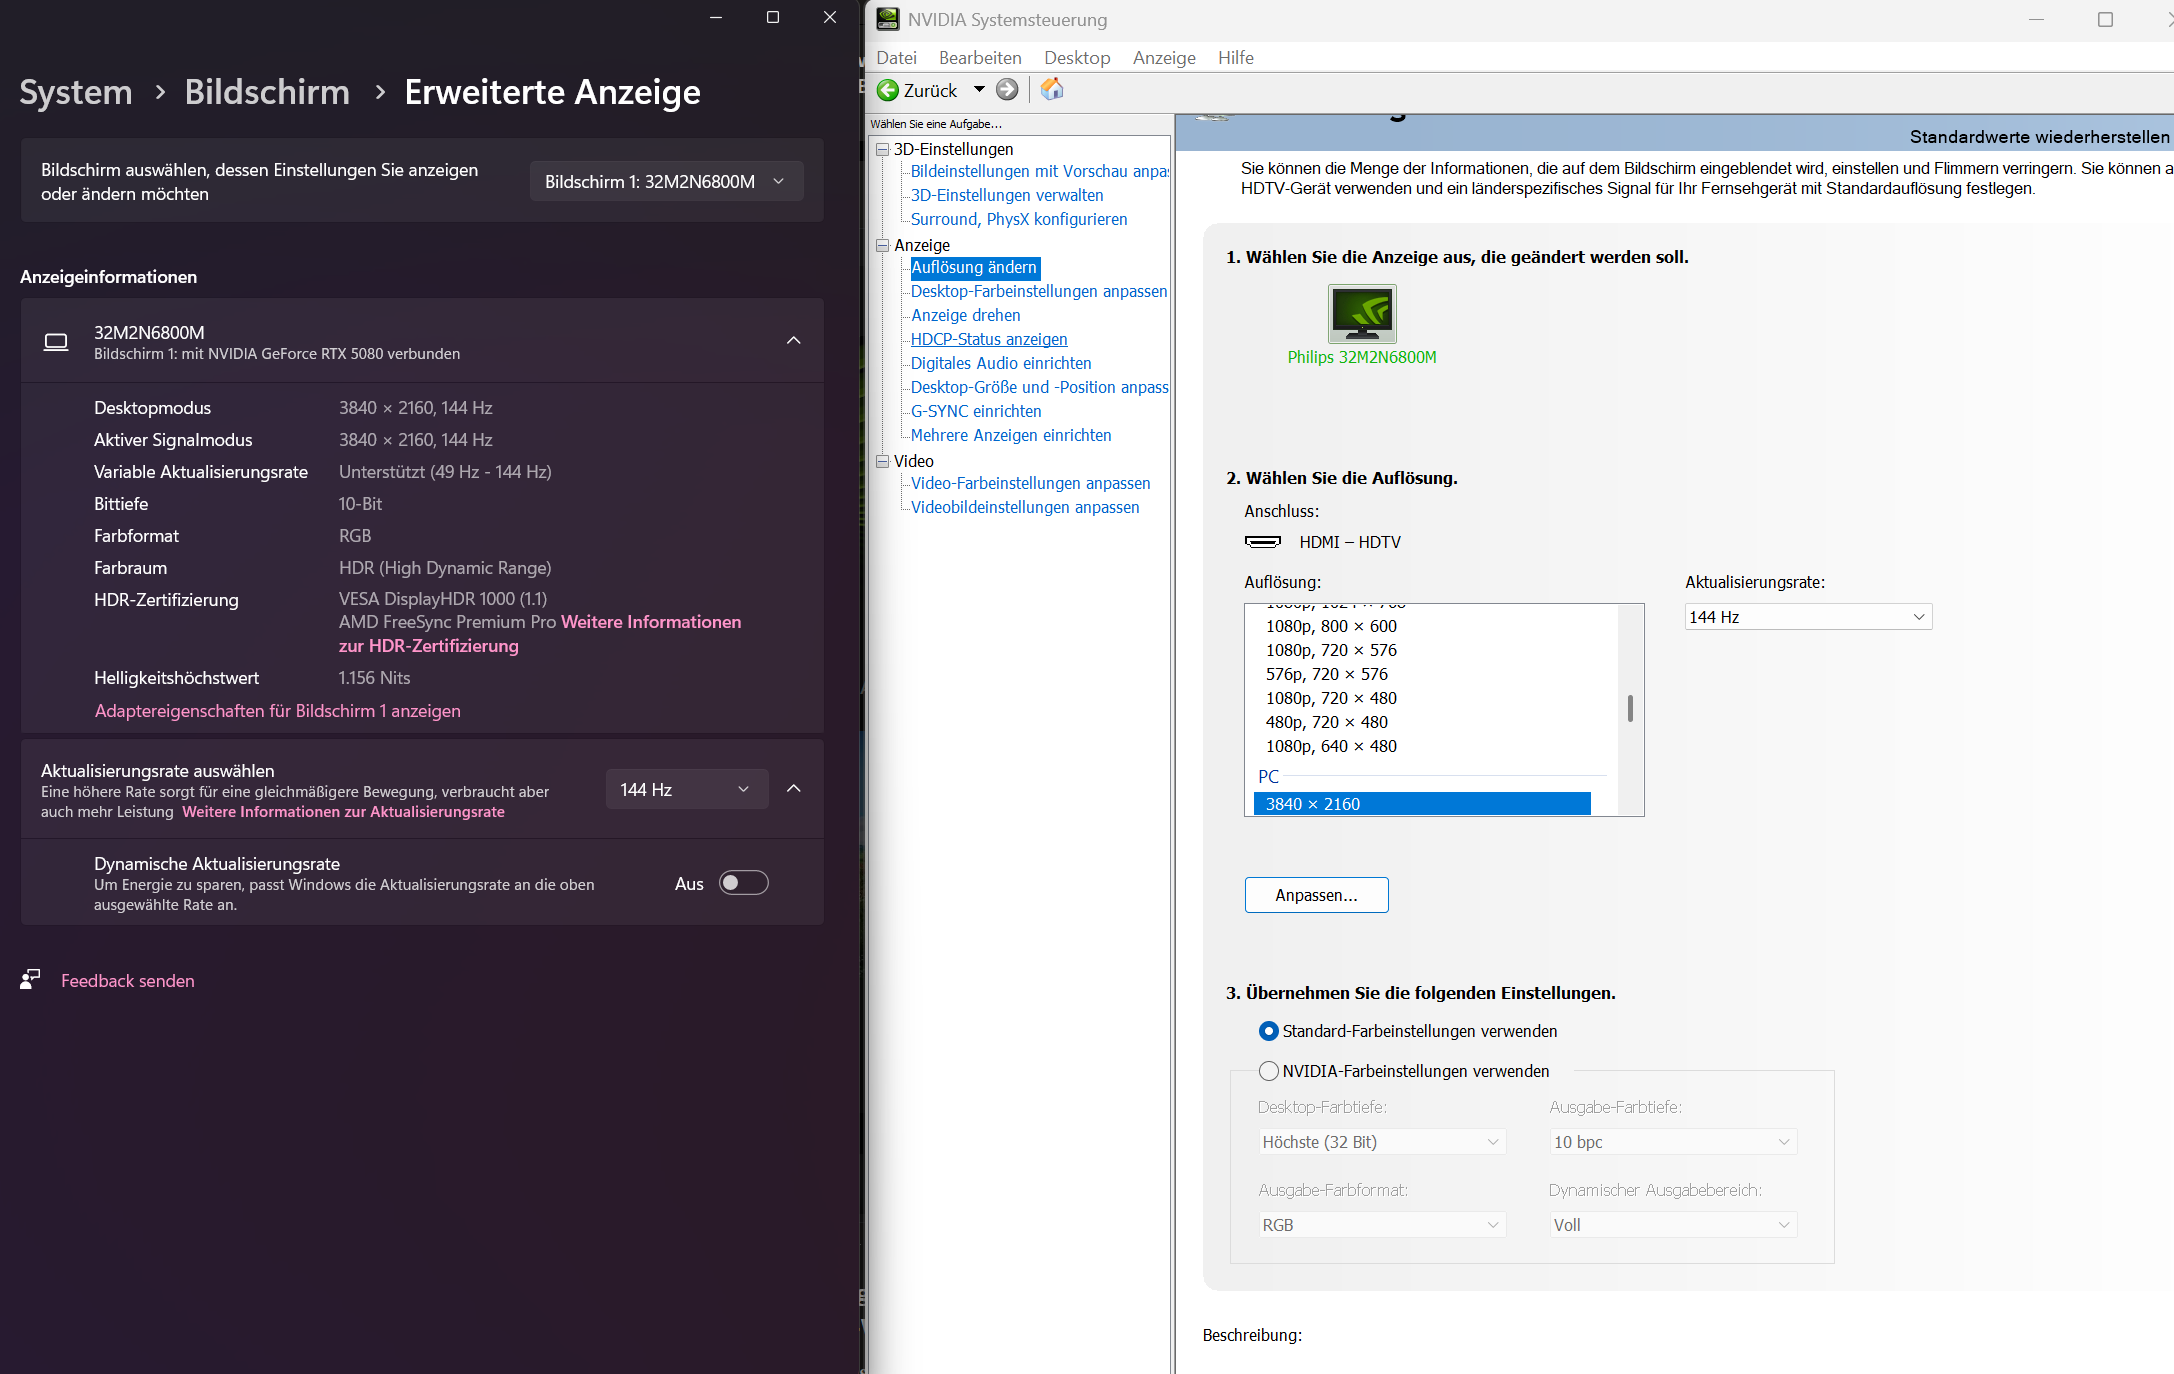This screenshot has height=1374, width=2174.
Task: Open the Hilfe menu
Action: click(x=1235, y=58)
